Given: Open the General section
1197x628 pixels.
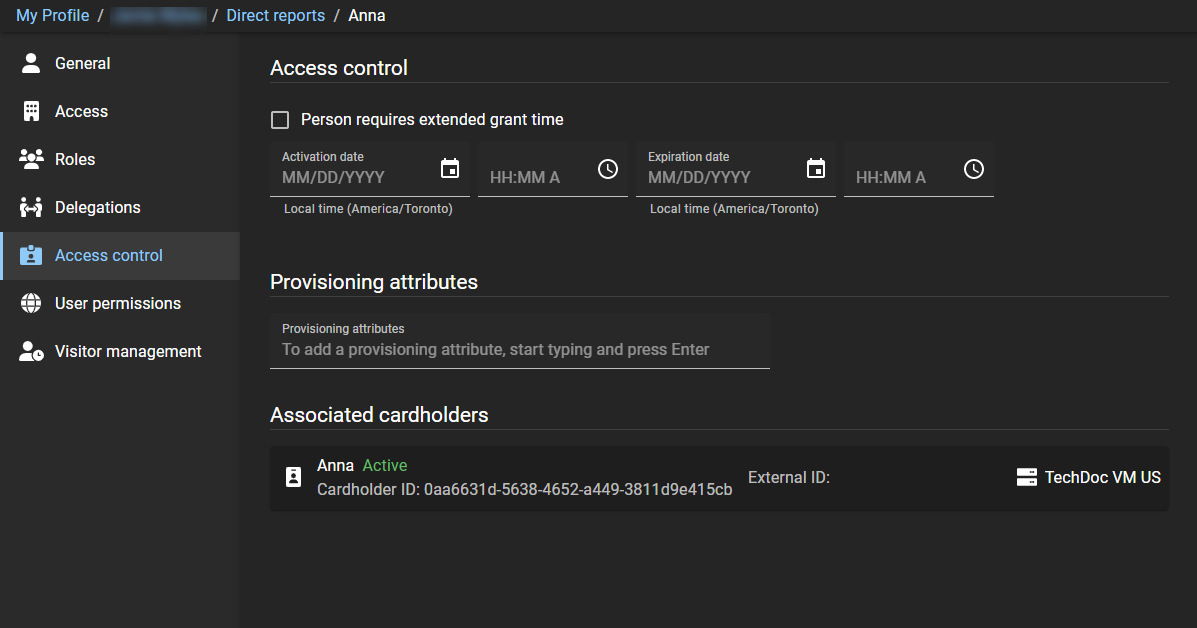Looking at the screenshot, I should (121, 63).
